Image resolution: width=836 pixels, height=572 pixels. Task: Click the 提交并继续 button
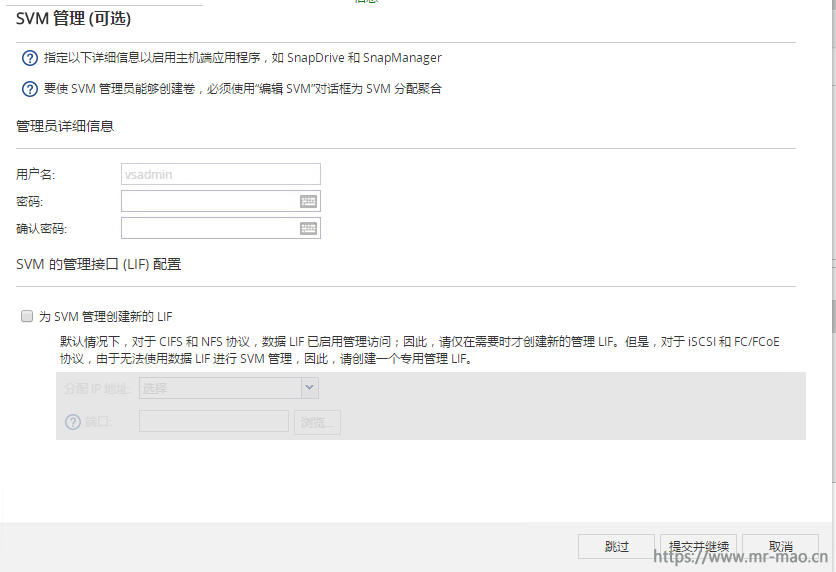click(x=698, y=546)
